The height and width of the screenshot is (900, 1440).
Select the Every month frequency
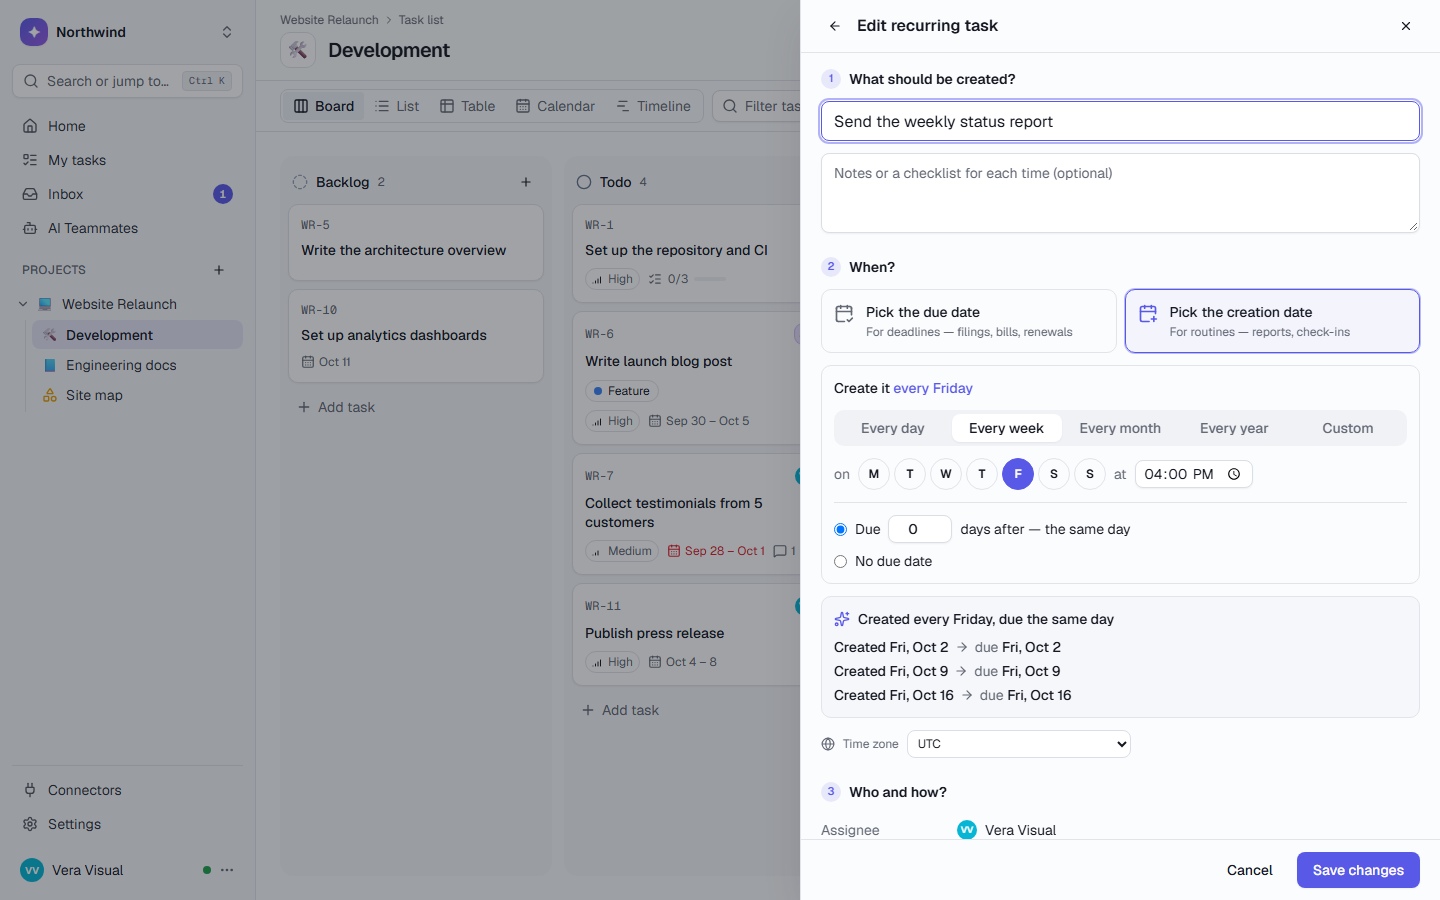point(1120,428)
